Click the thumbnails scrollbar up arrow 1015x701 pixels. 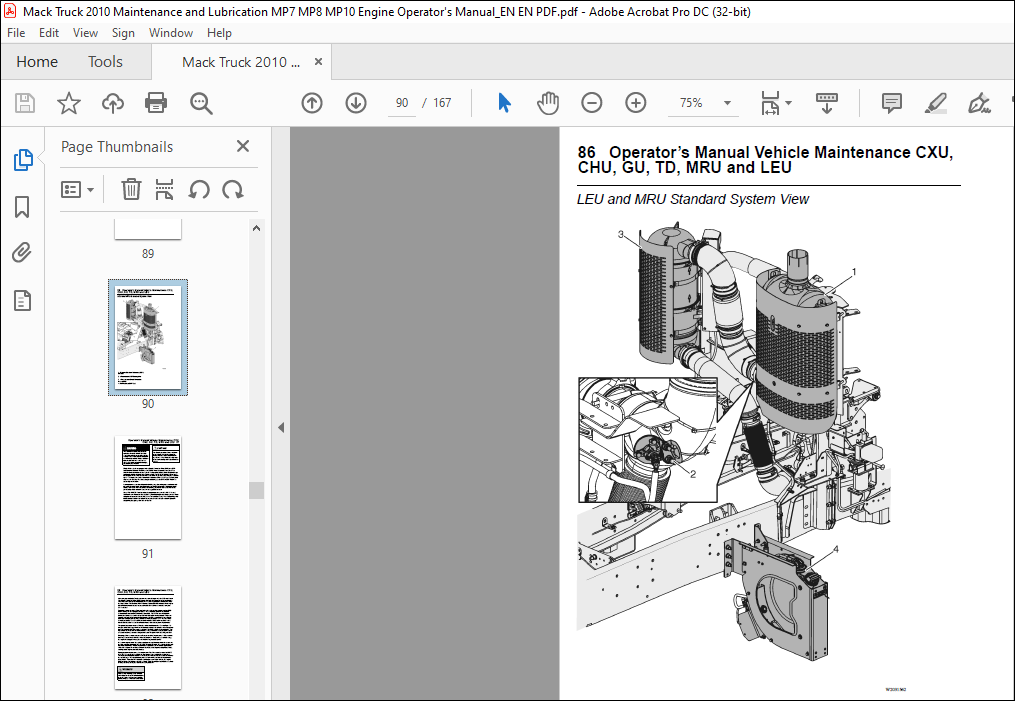[256, 228]
